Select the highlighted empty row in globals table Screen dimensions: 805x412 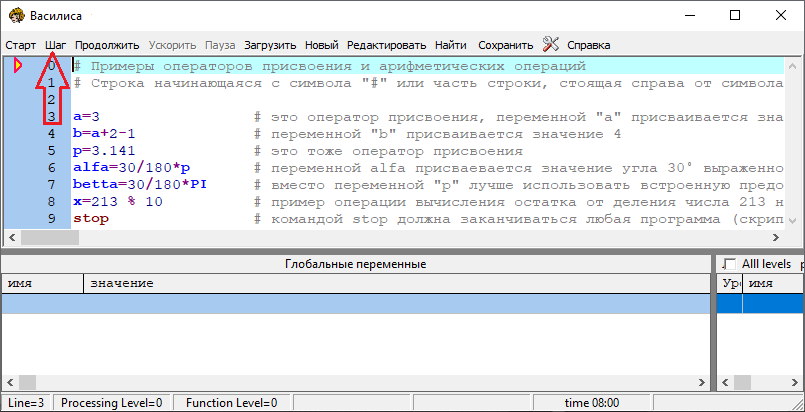[x=356, y=304]
